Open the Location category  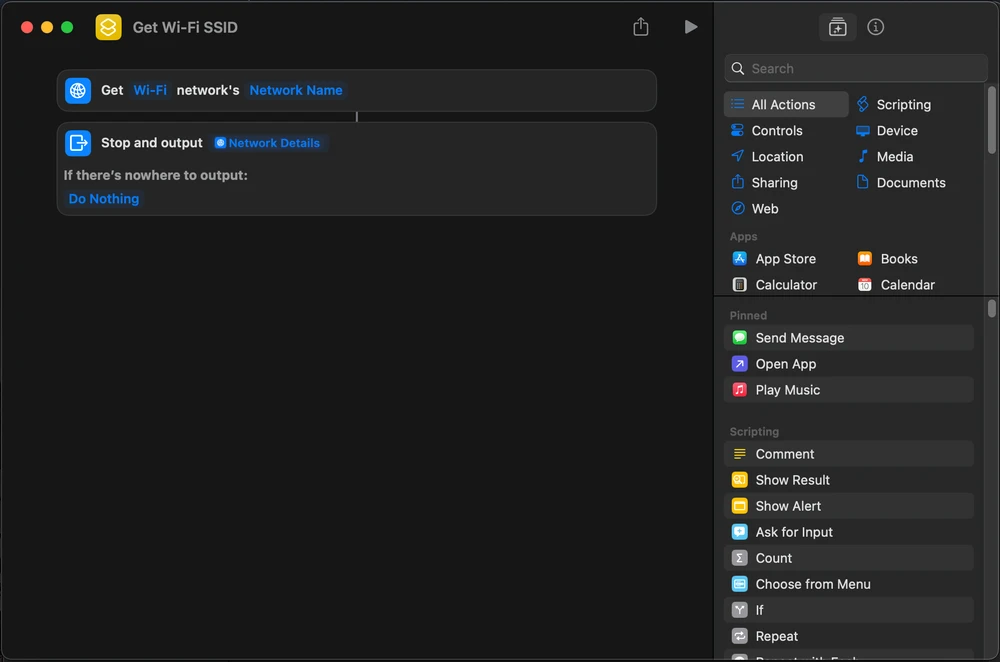pyautogui.click(x=777, y=157)
